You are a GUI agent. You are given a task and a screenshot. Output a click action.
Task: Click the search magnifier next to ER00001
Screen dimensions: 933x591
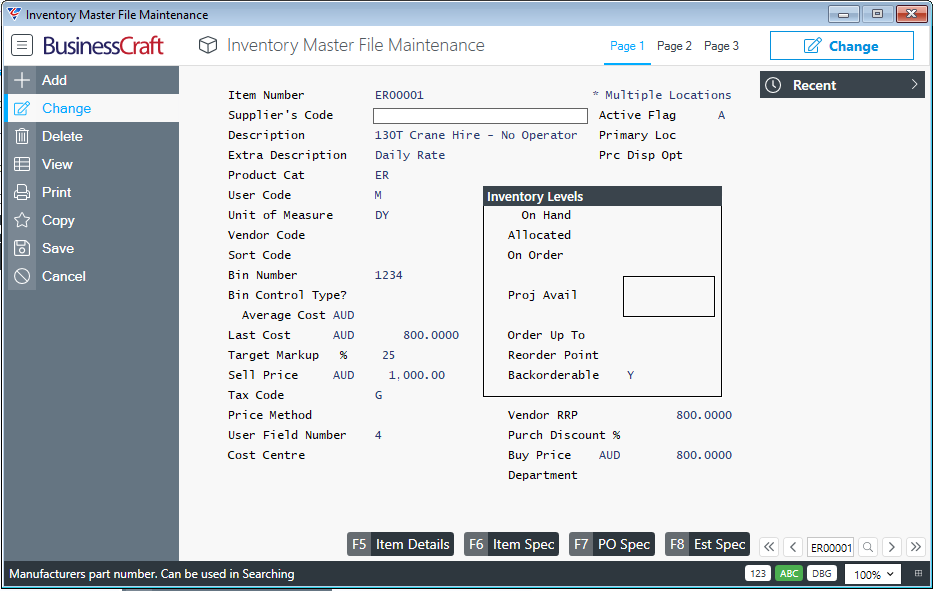click(868, 547)
